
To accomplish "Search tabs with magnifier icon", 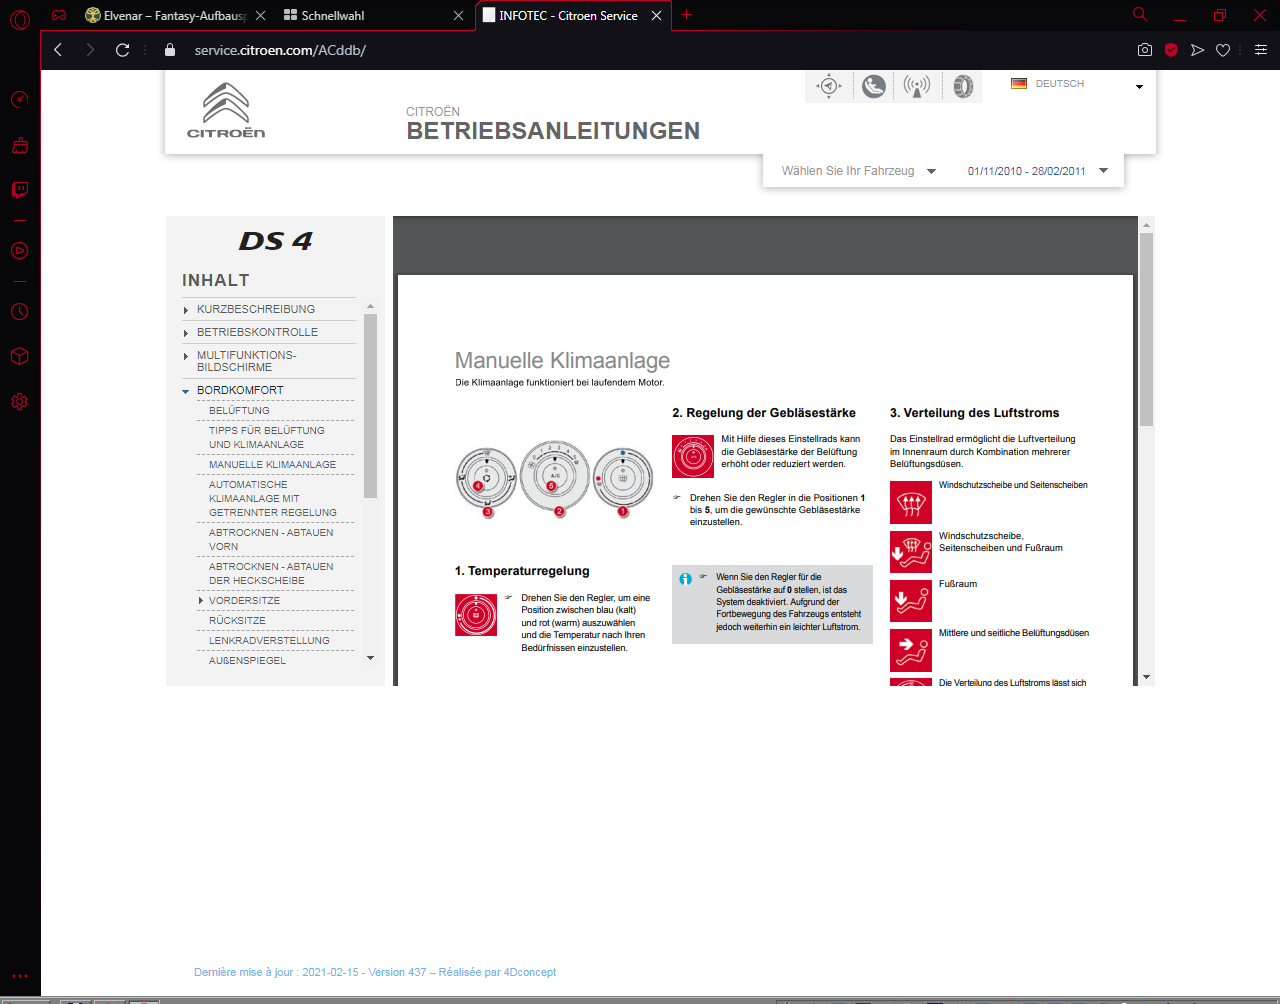I will (x=1139, y=14).
